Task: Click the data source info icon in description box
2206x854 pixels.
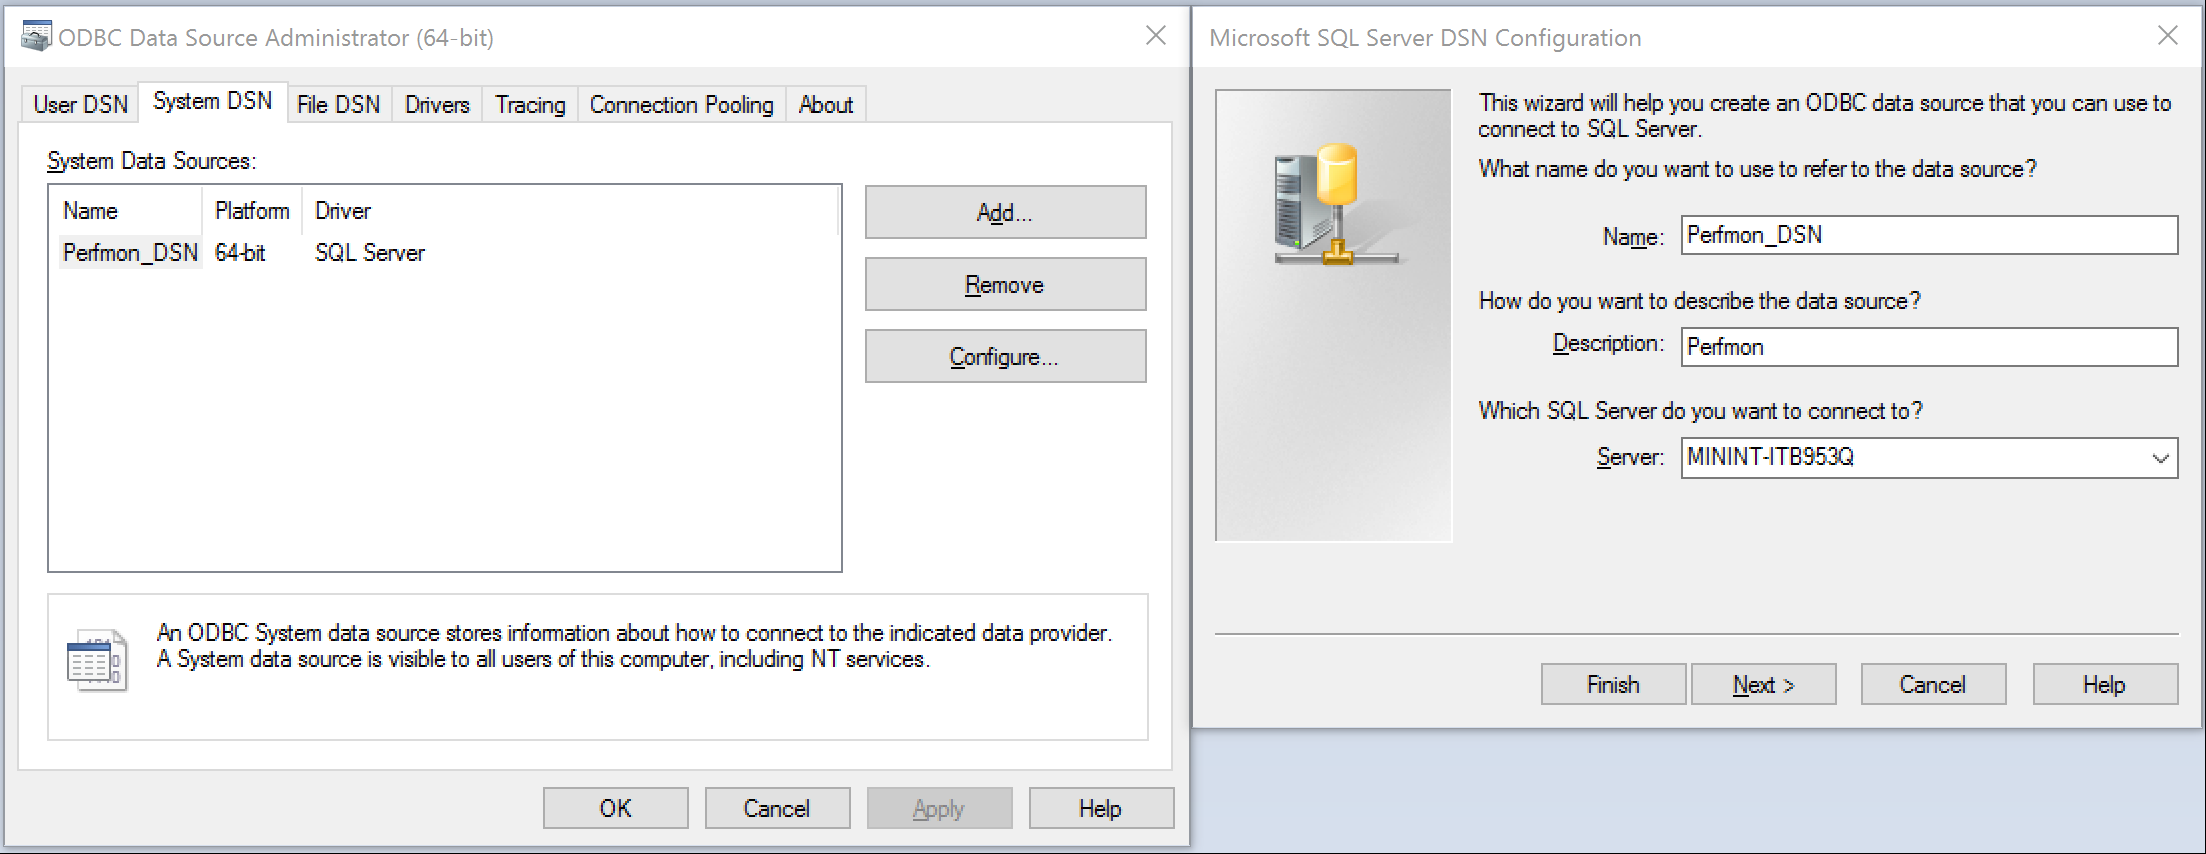Action: pos(96,660)
